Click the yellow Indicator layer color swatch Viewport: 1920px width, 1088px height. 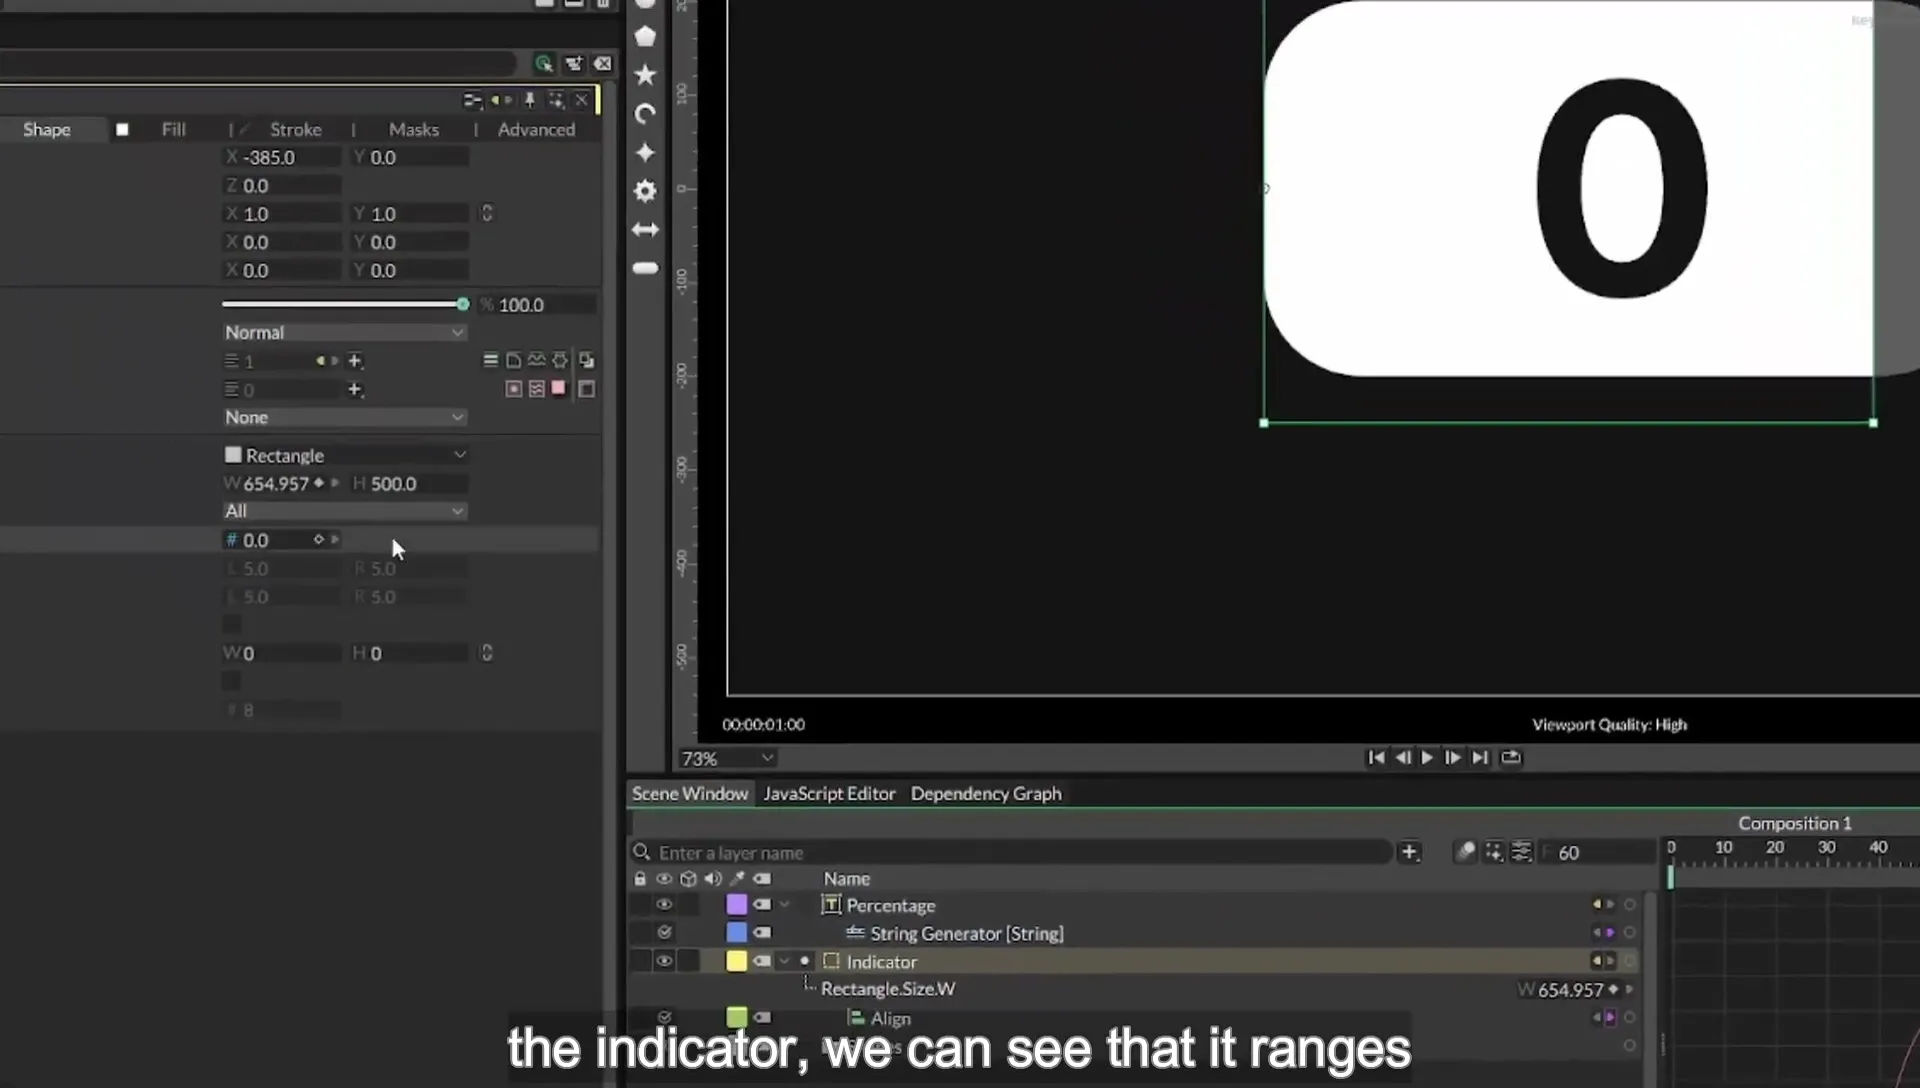click(737, 961)
